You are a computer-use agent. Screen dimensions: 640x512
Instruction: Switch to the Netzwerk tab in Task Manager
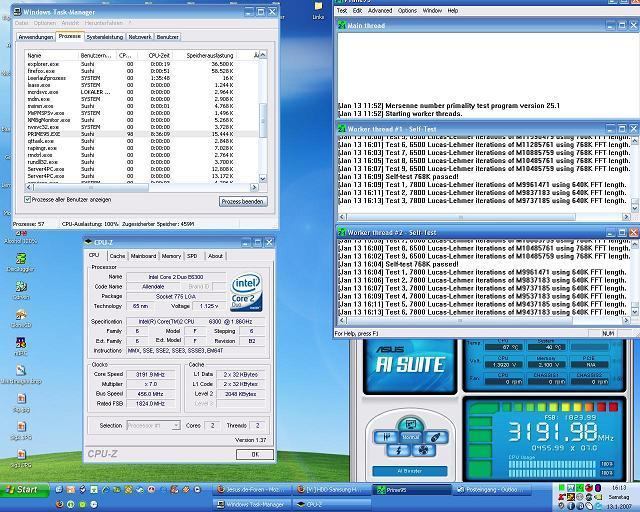(x=140, y=37)
